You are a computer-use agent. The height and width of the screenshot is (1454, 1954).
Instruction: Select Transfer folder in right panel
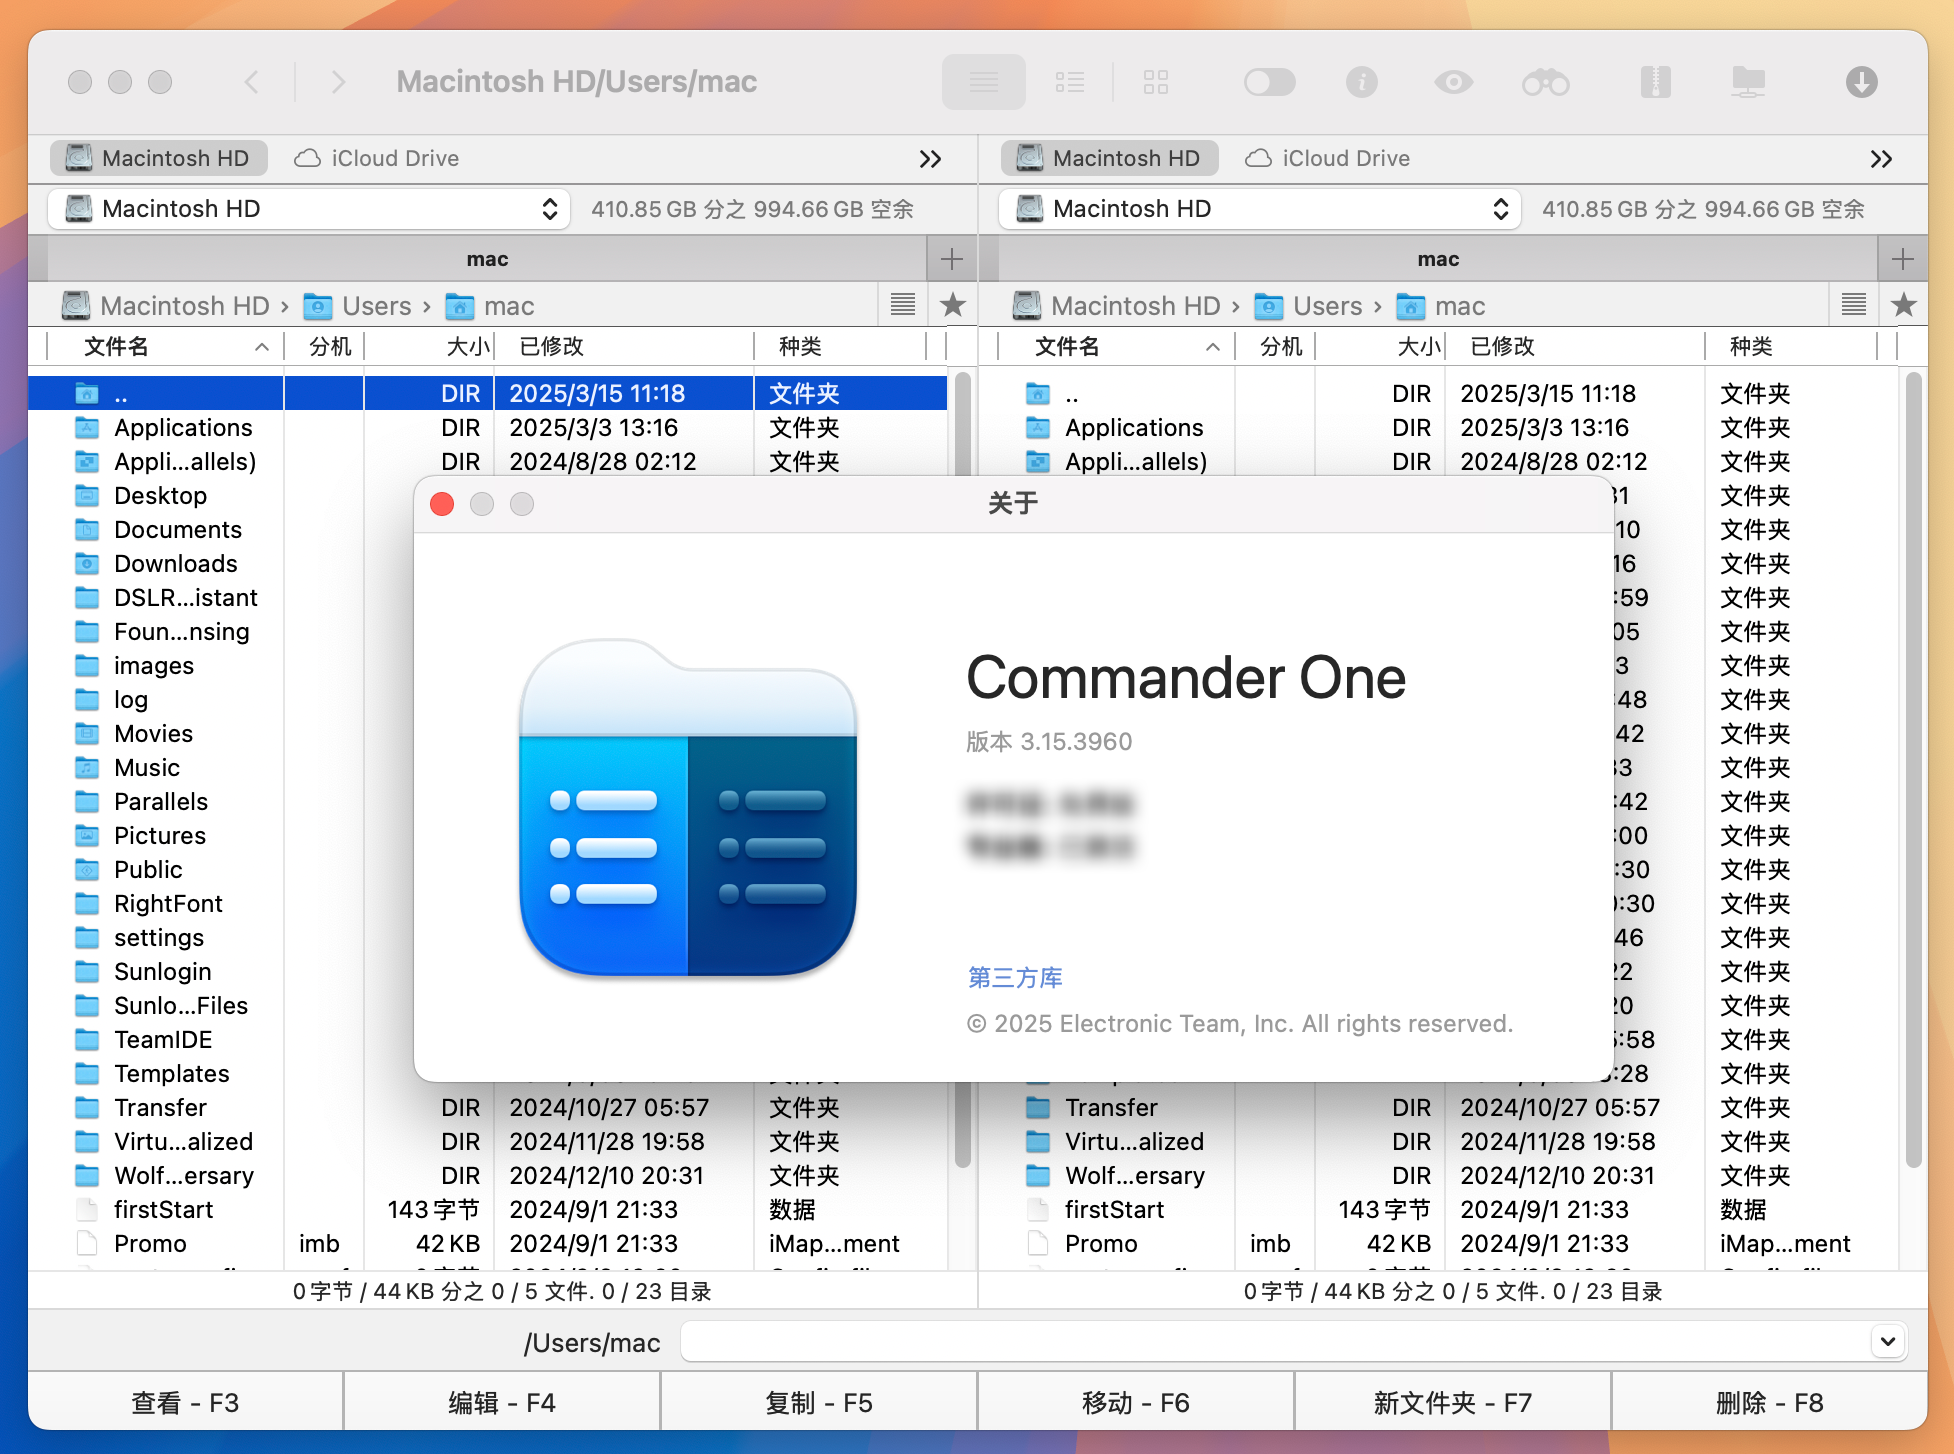click(1111, 1108)
